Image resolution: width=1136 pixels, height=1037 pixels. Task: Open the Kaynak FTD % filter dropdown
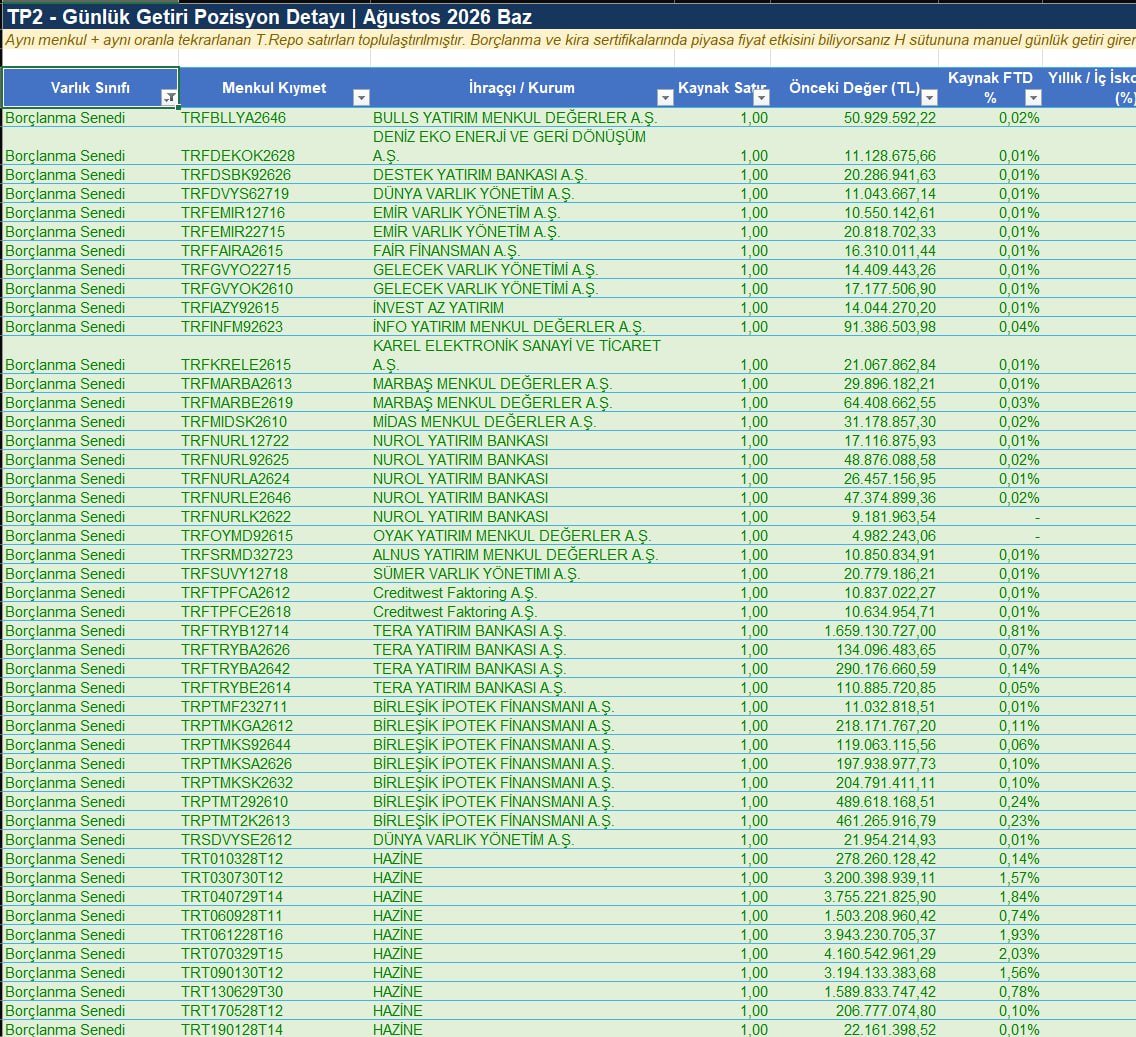(1034, 98)
